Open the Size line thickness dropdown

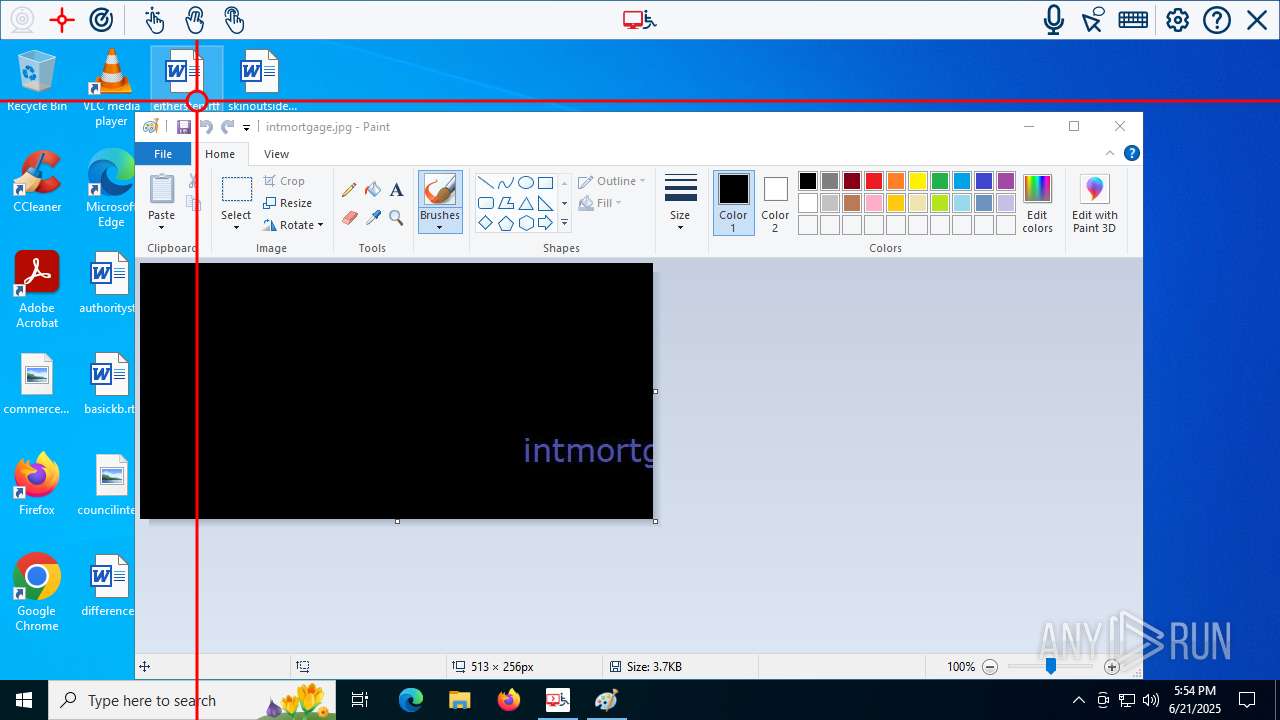[x=680, y=203]
